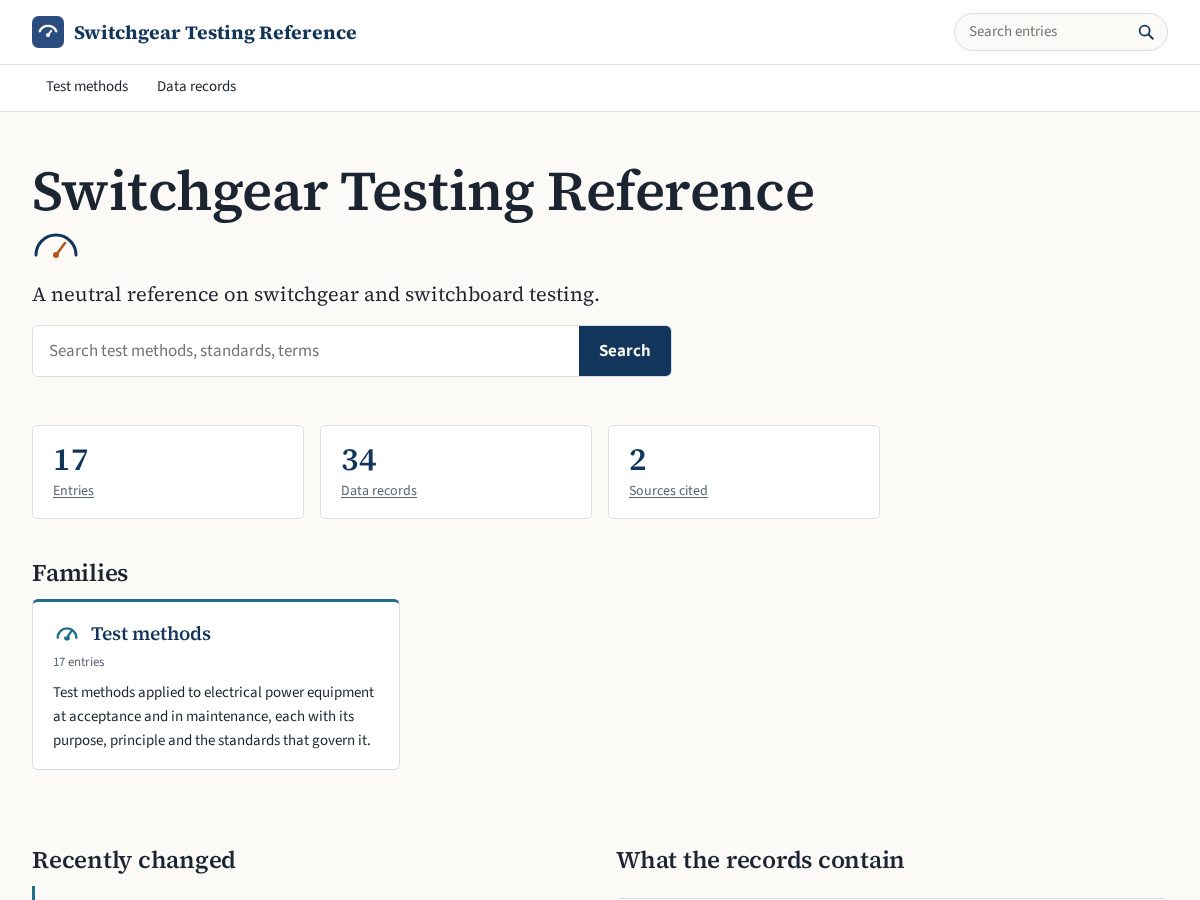Click the Switchgear Testing Reference site title link
Viewport: 1200px width, 900px height.
pyautogui.click(x=215, y=32)
